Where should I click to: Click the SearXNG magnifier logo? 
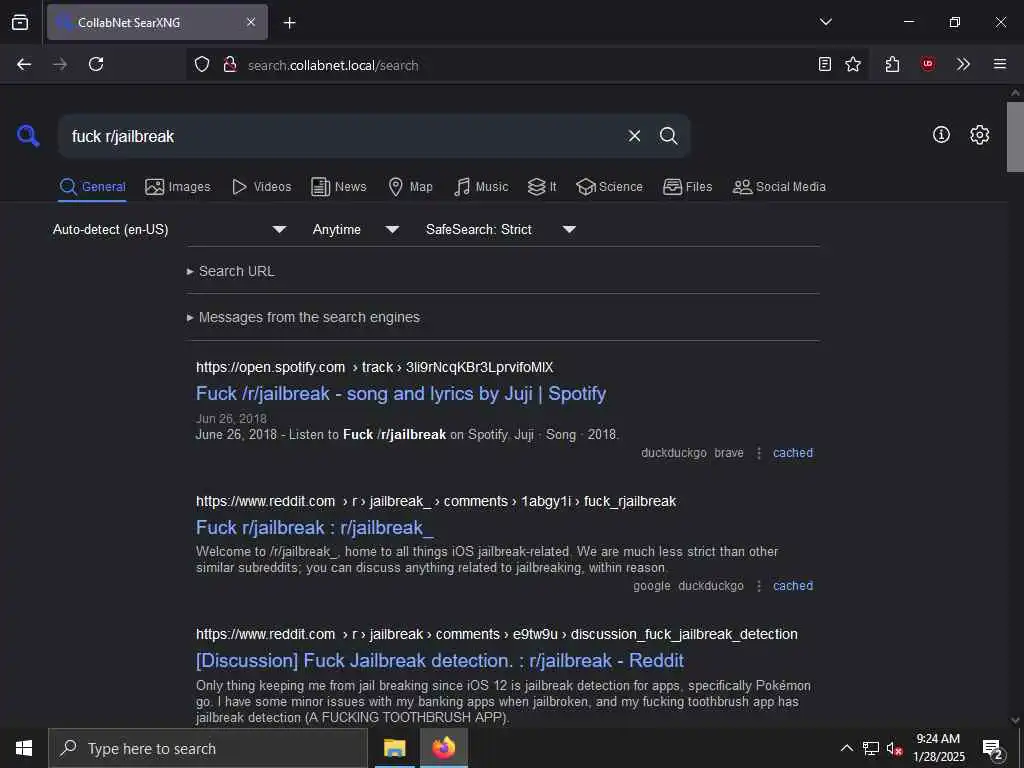(28, 136)
